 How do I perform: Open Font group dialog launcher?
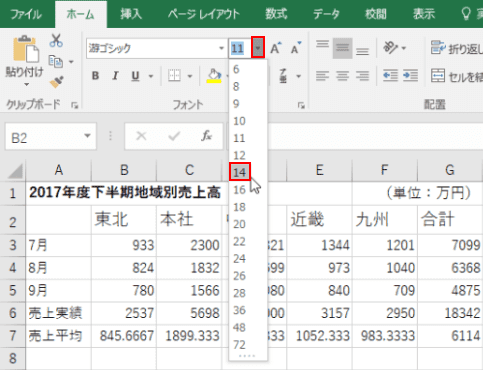click(x=301, y=106)
